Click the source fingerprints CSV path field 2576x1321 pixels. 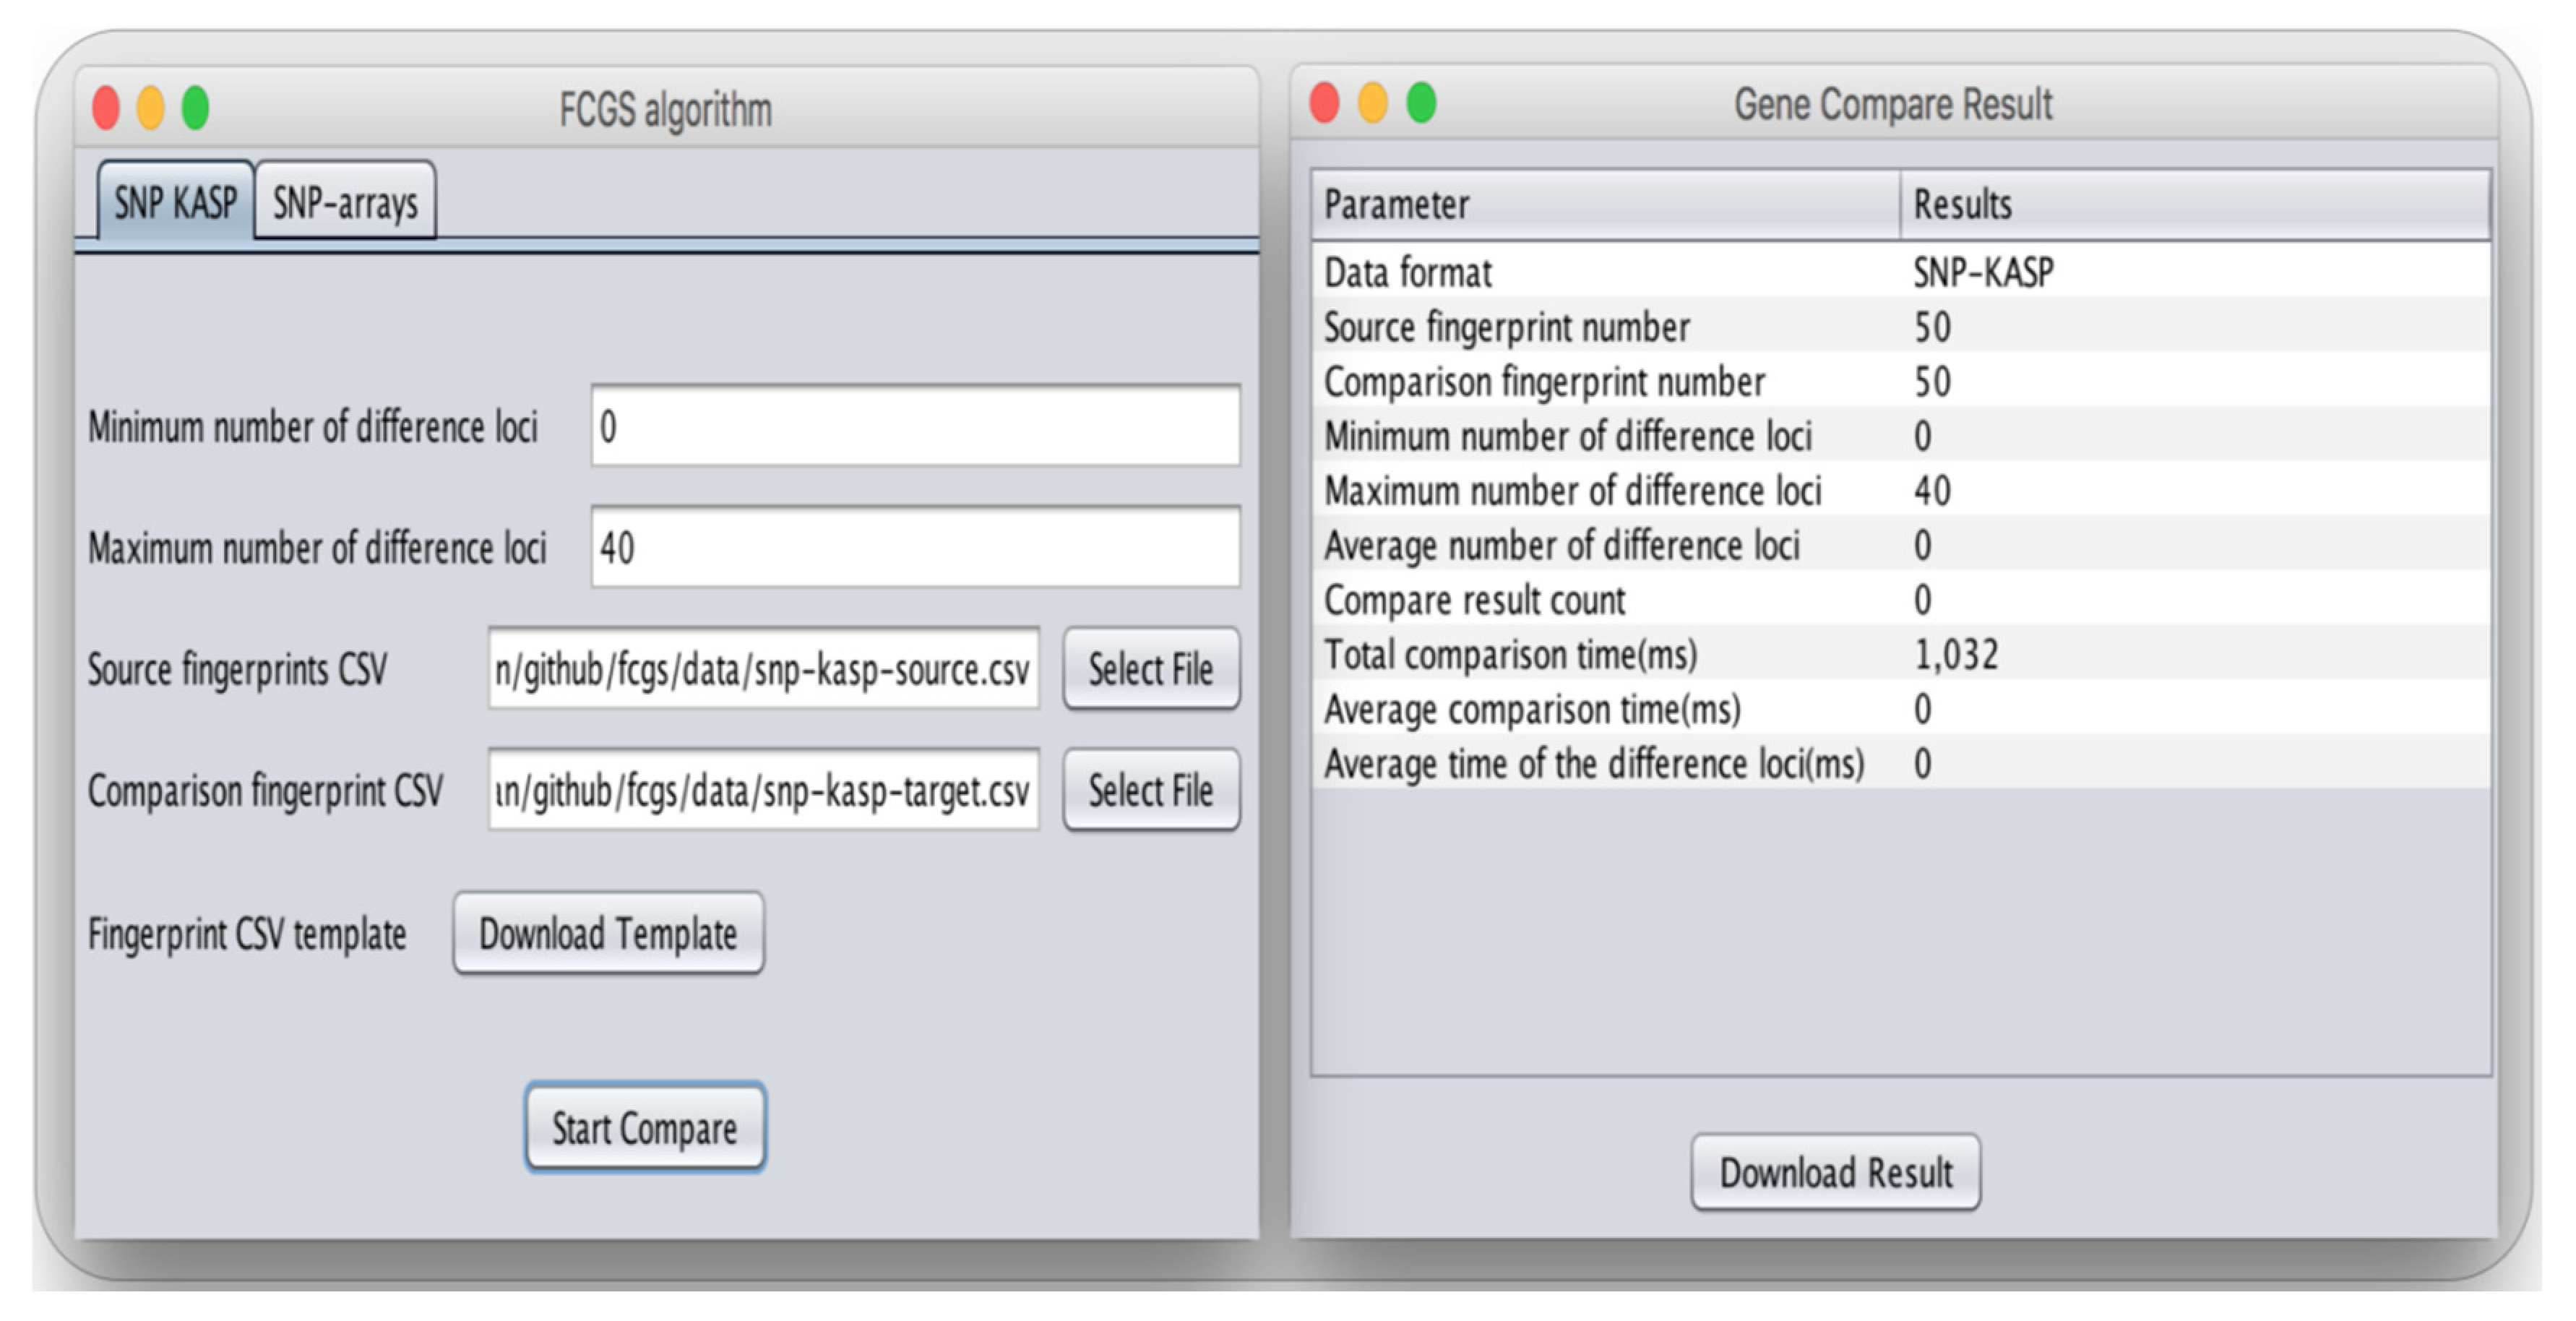point(762,669)
